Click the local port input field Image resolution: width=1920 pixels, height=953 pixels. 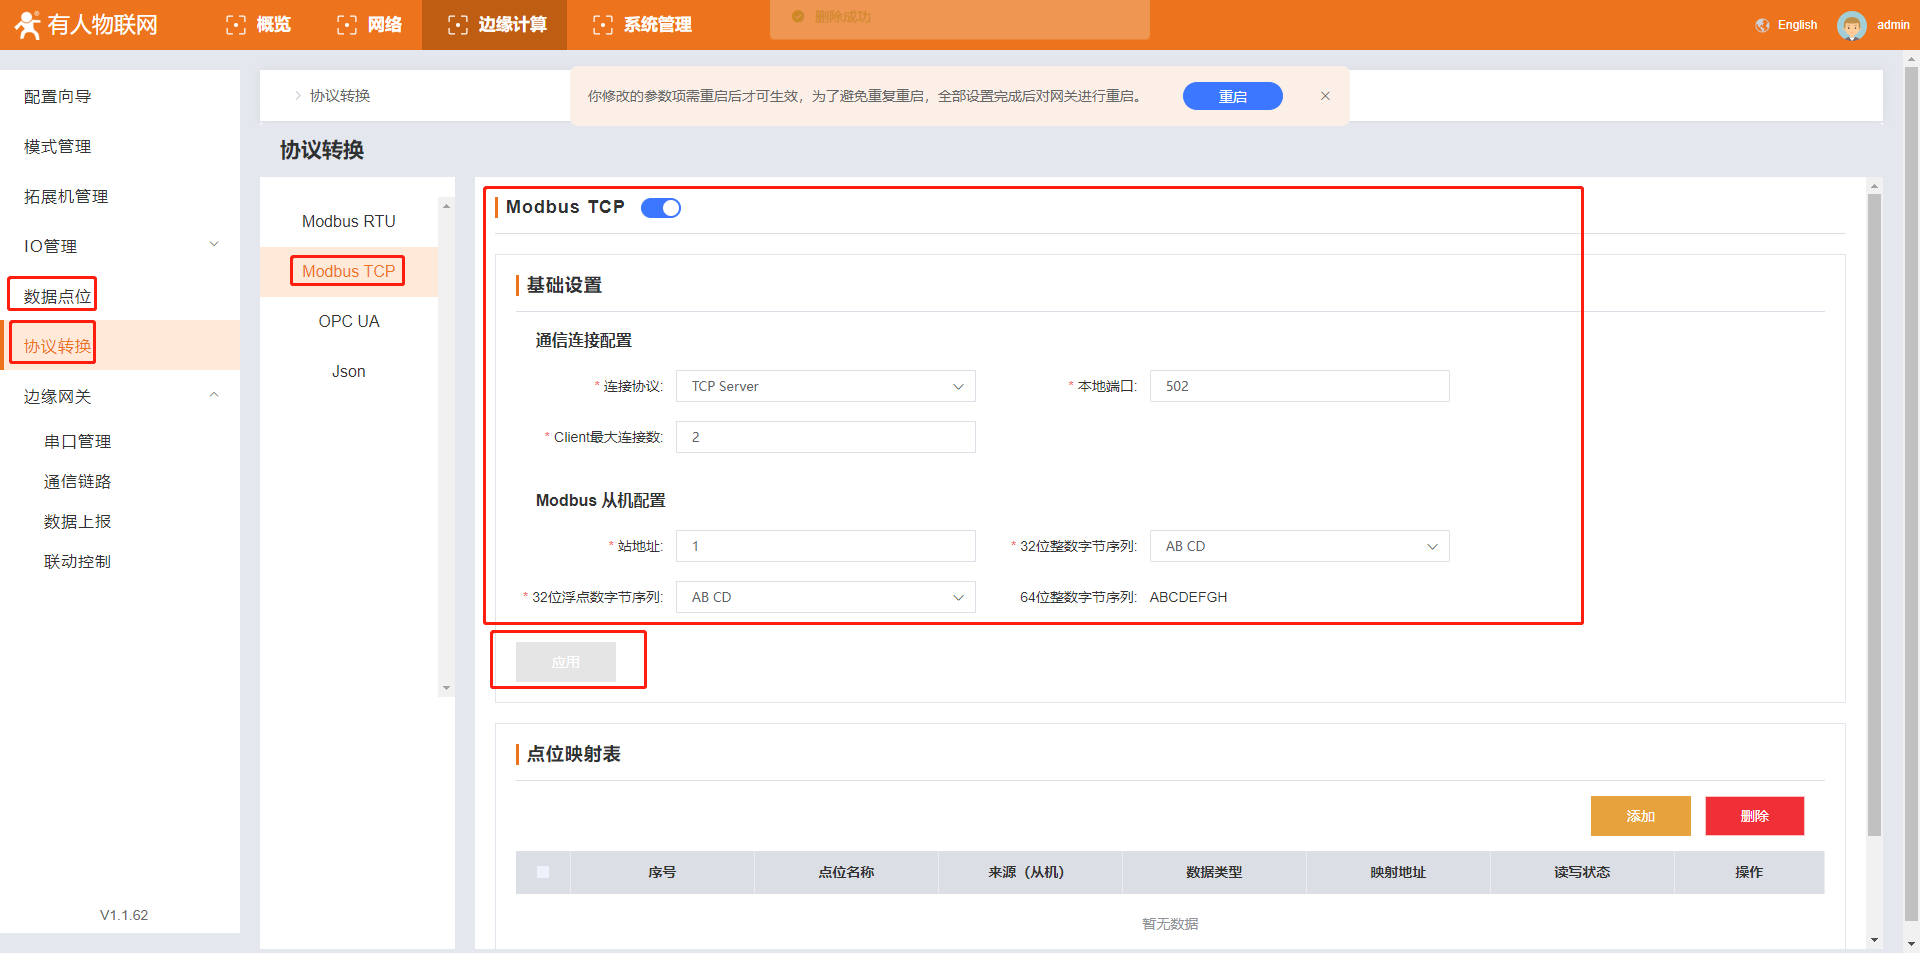pyautogui.click(x=1299, y=386)
